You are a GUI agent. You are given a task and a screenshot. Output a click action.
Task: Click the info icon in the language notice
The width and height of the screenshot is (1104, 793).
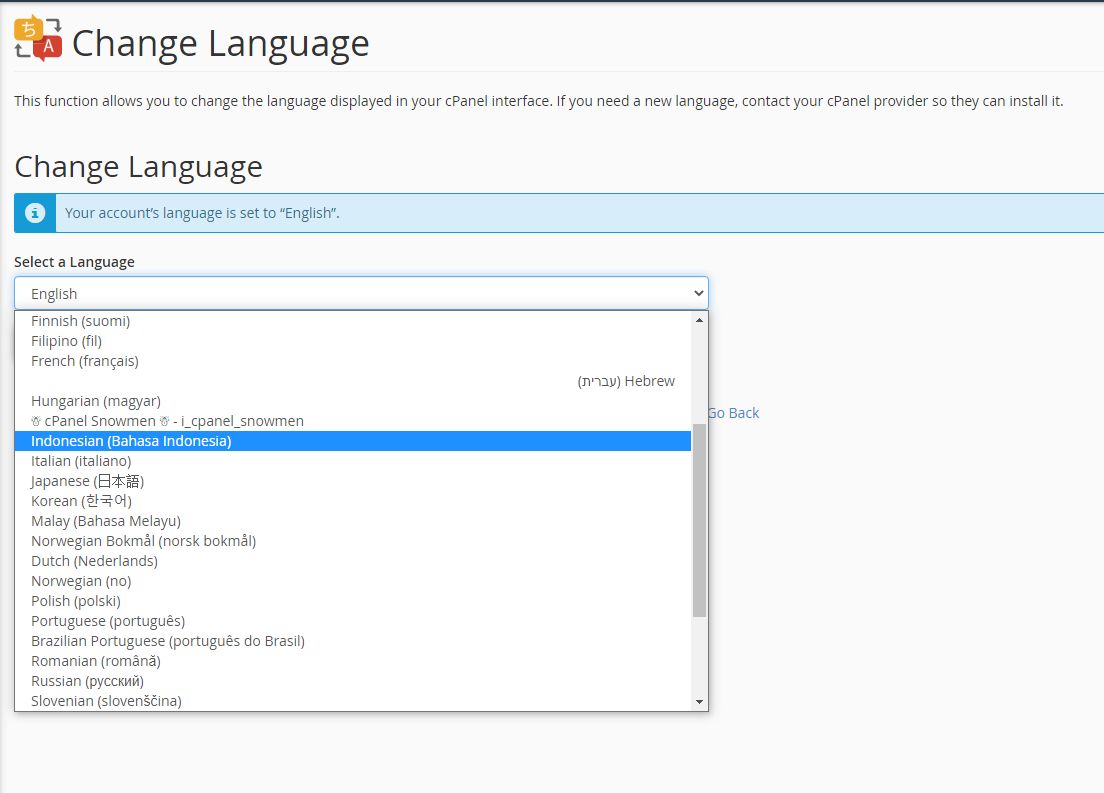34,213
